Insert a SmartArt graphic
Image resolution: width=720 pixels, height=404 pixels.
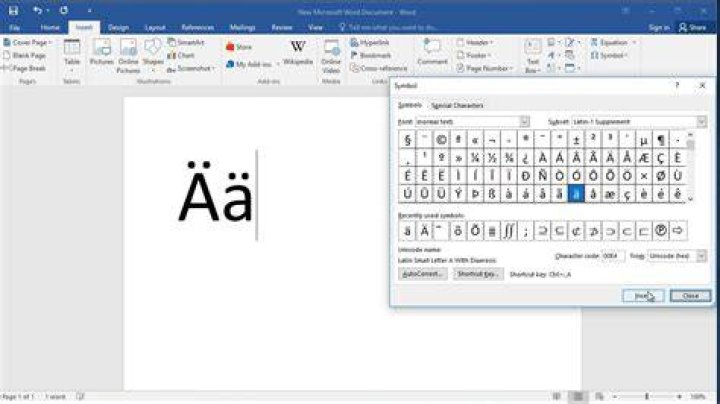[x=186, y=43]
